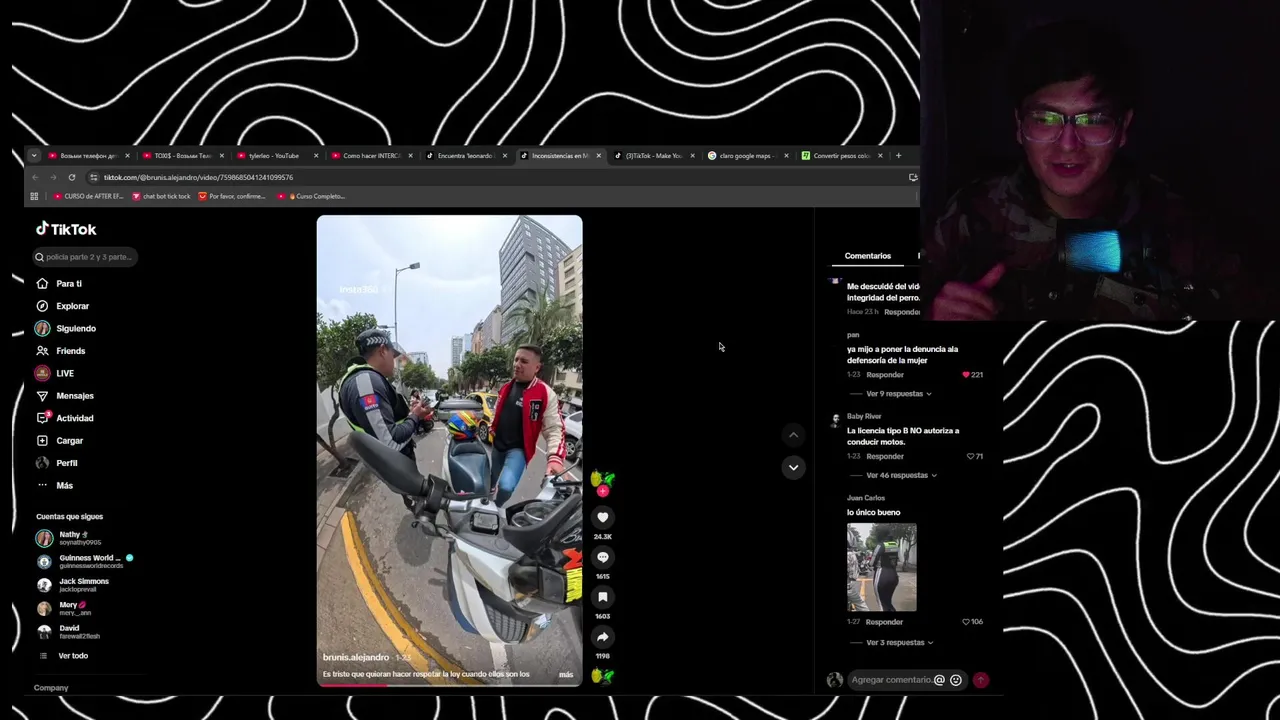1280x720 pixels.
Task: Go to next video arrow
Action: (793, 467)
